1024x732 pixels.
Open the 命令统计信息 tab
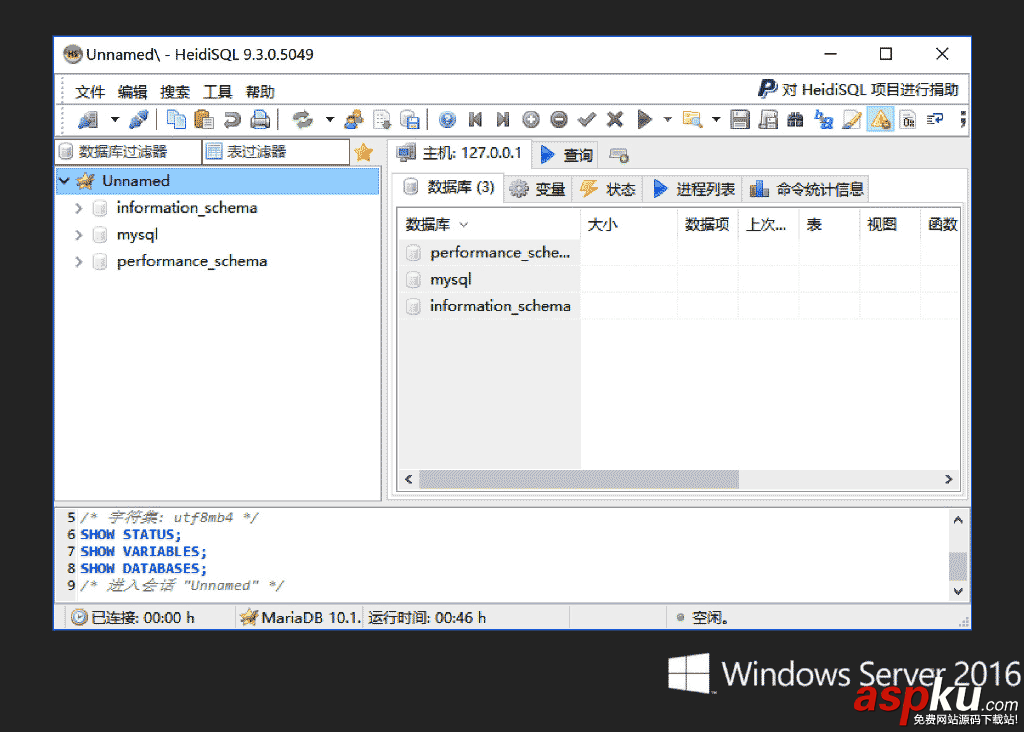[807, 189]
